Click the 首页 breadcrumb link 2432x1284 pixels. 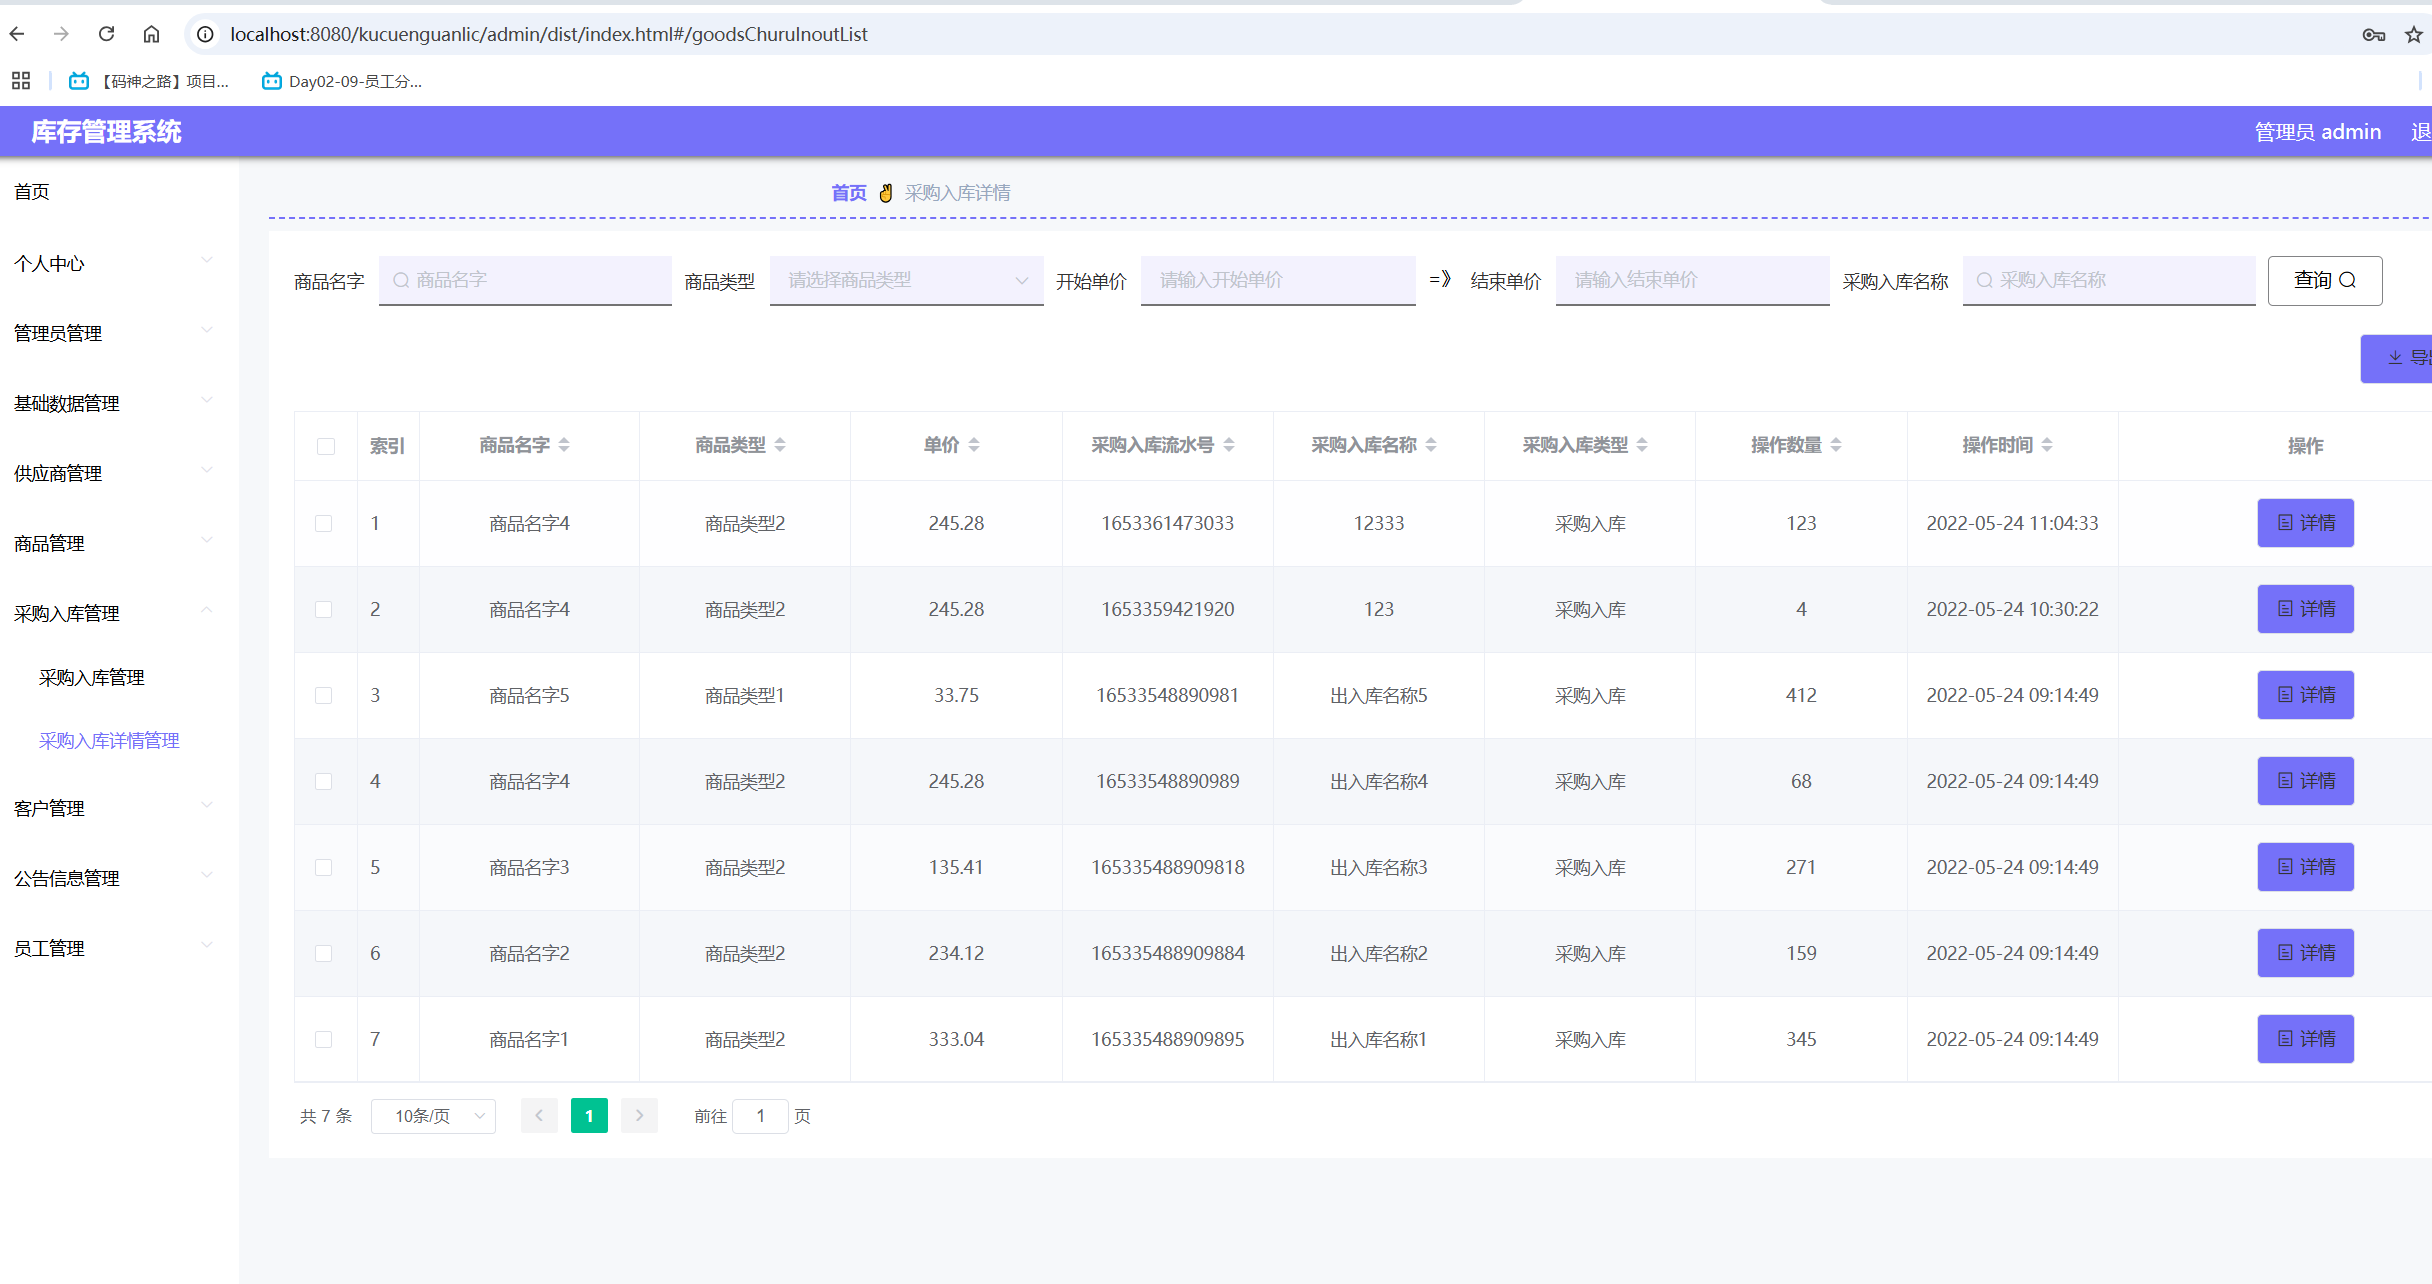click(849, 192)
